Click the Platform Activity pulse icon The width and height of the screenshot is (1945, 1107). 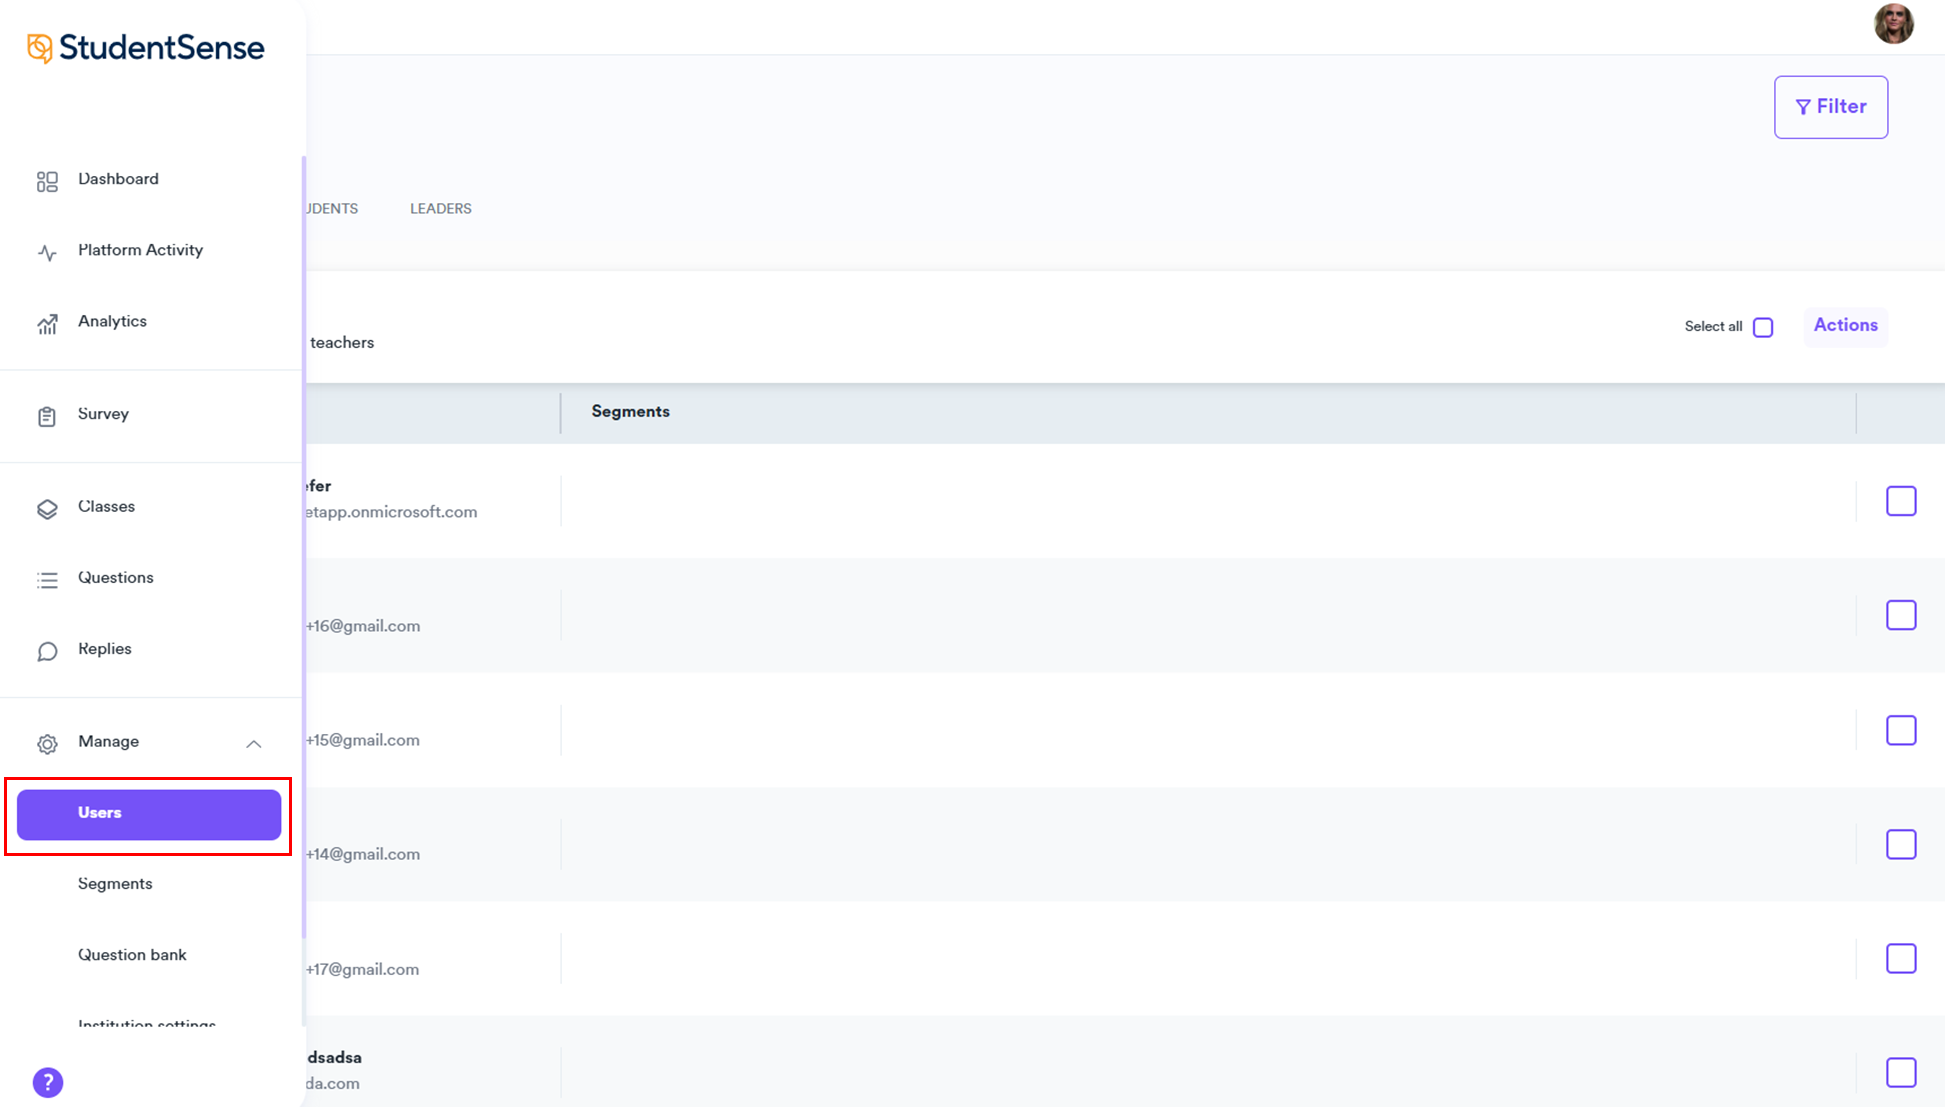[x=47, y=252]
